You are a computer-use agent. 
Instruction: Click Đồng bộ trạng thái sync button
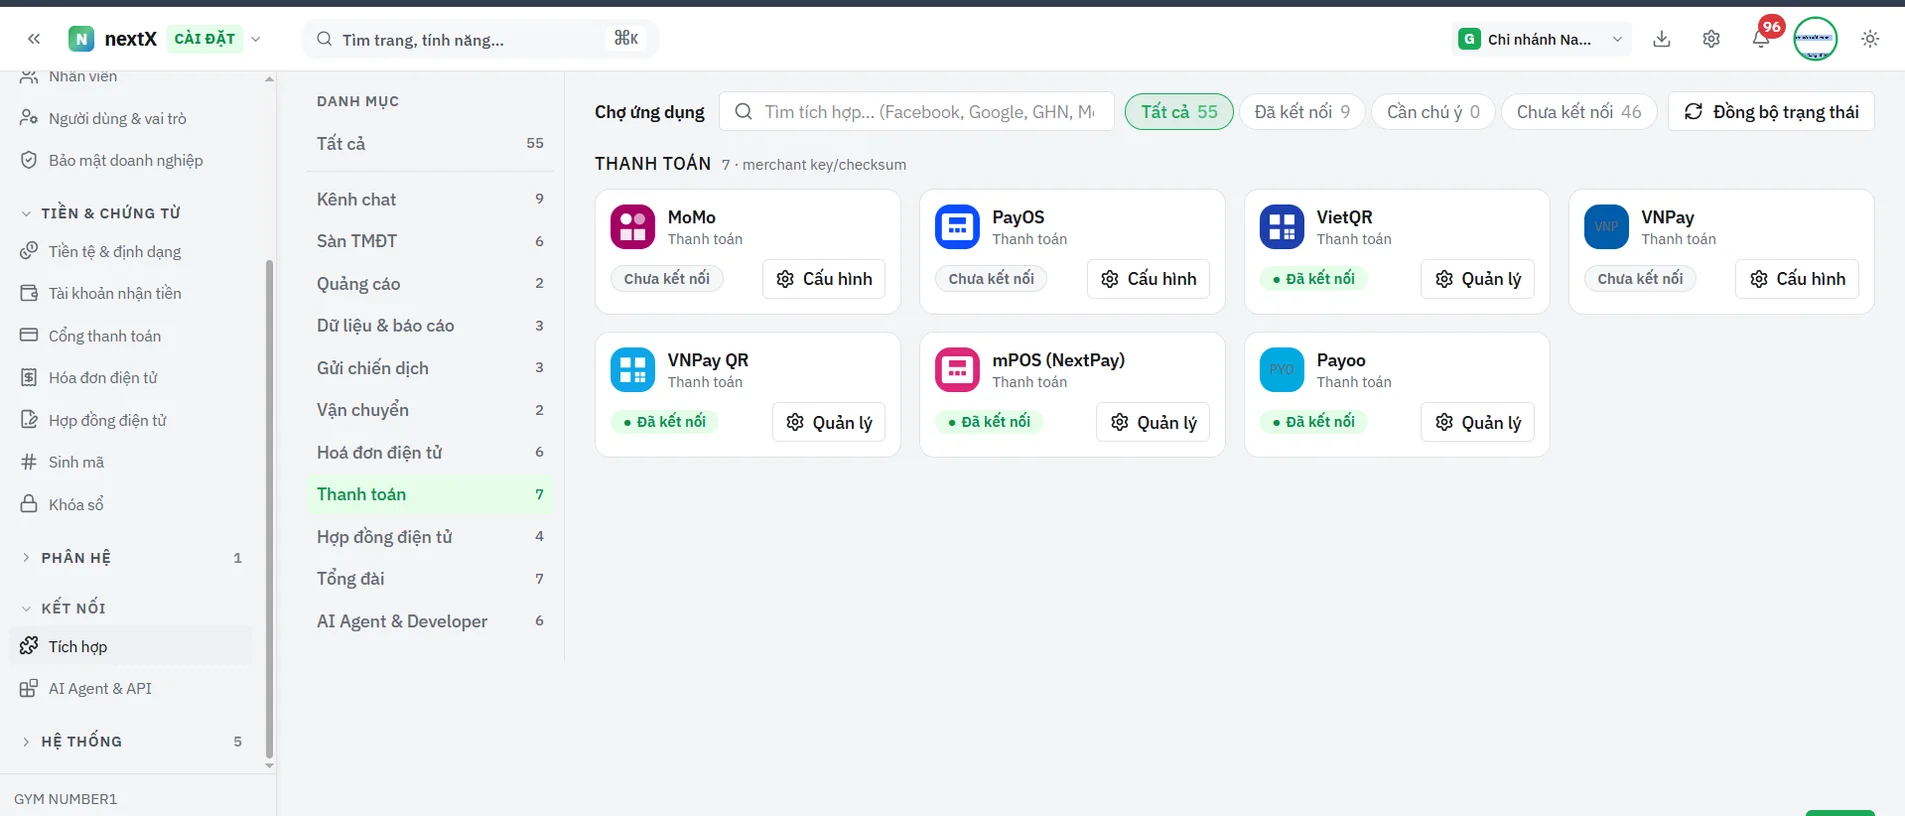[1771, 112]
